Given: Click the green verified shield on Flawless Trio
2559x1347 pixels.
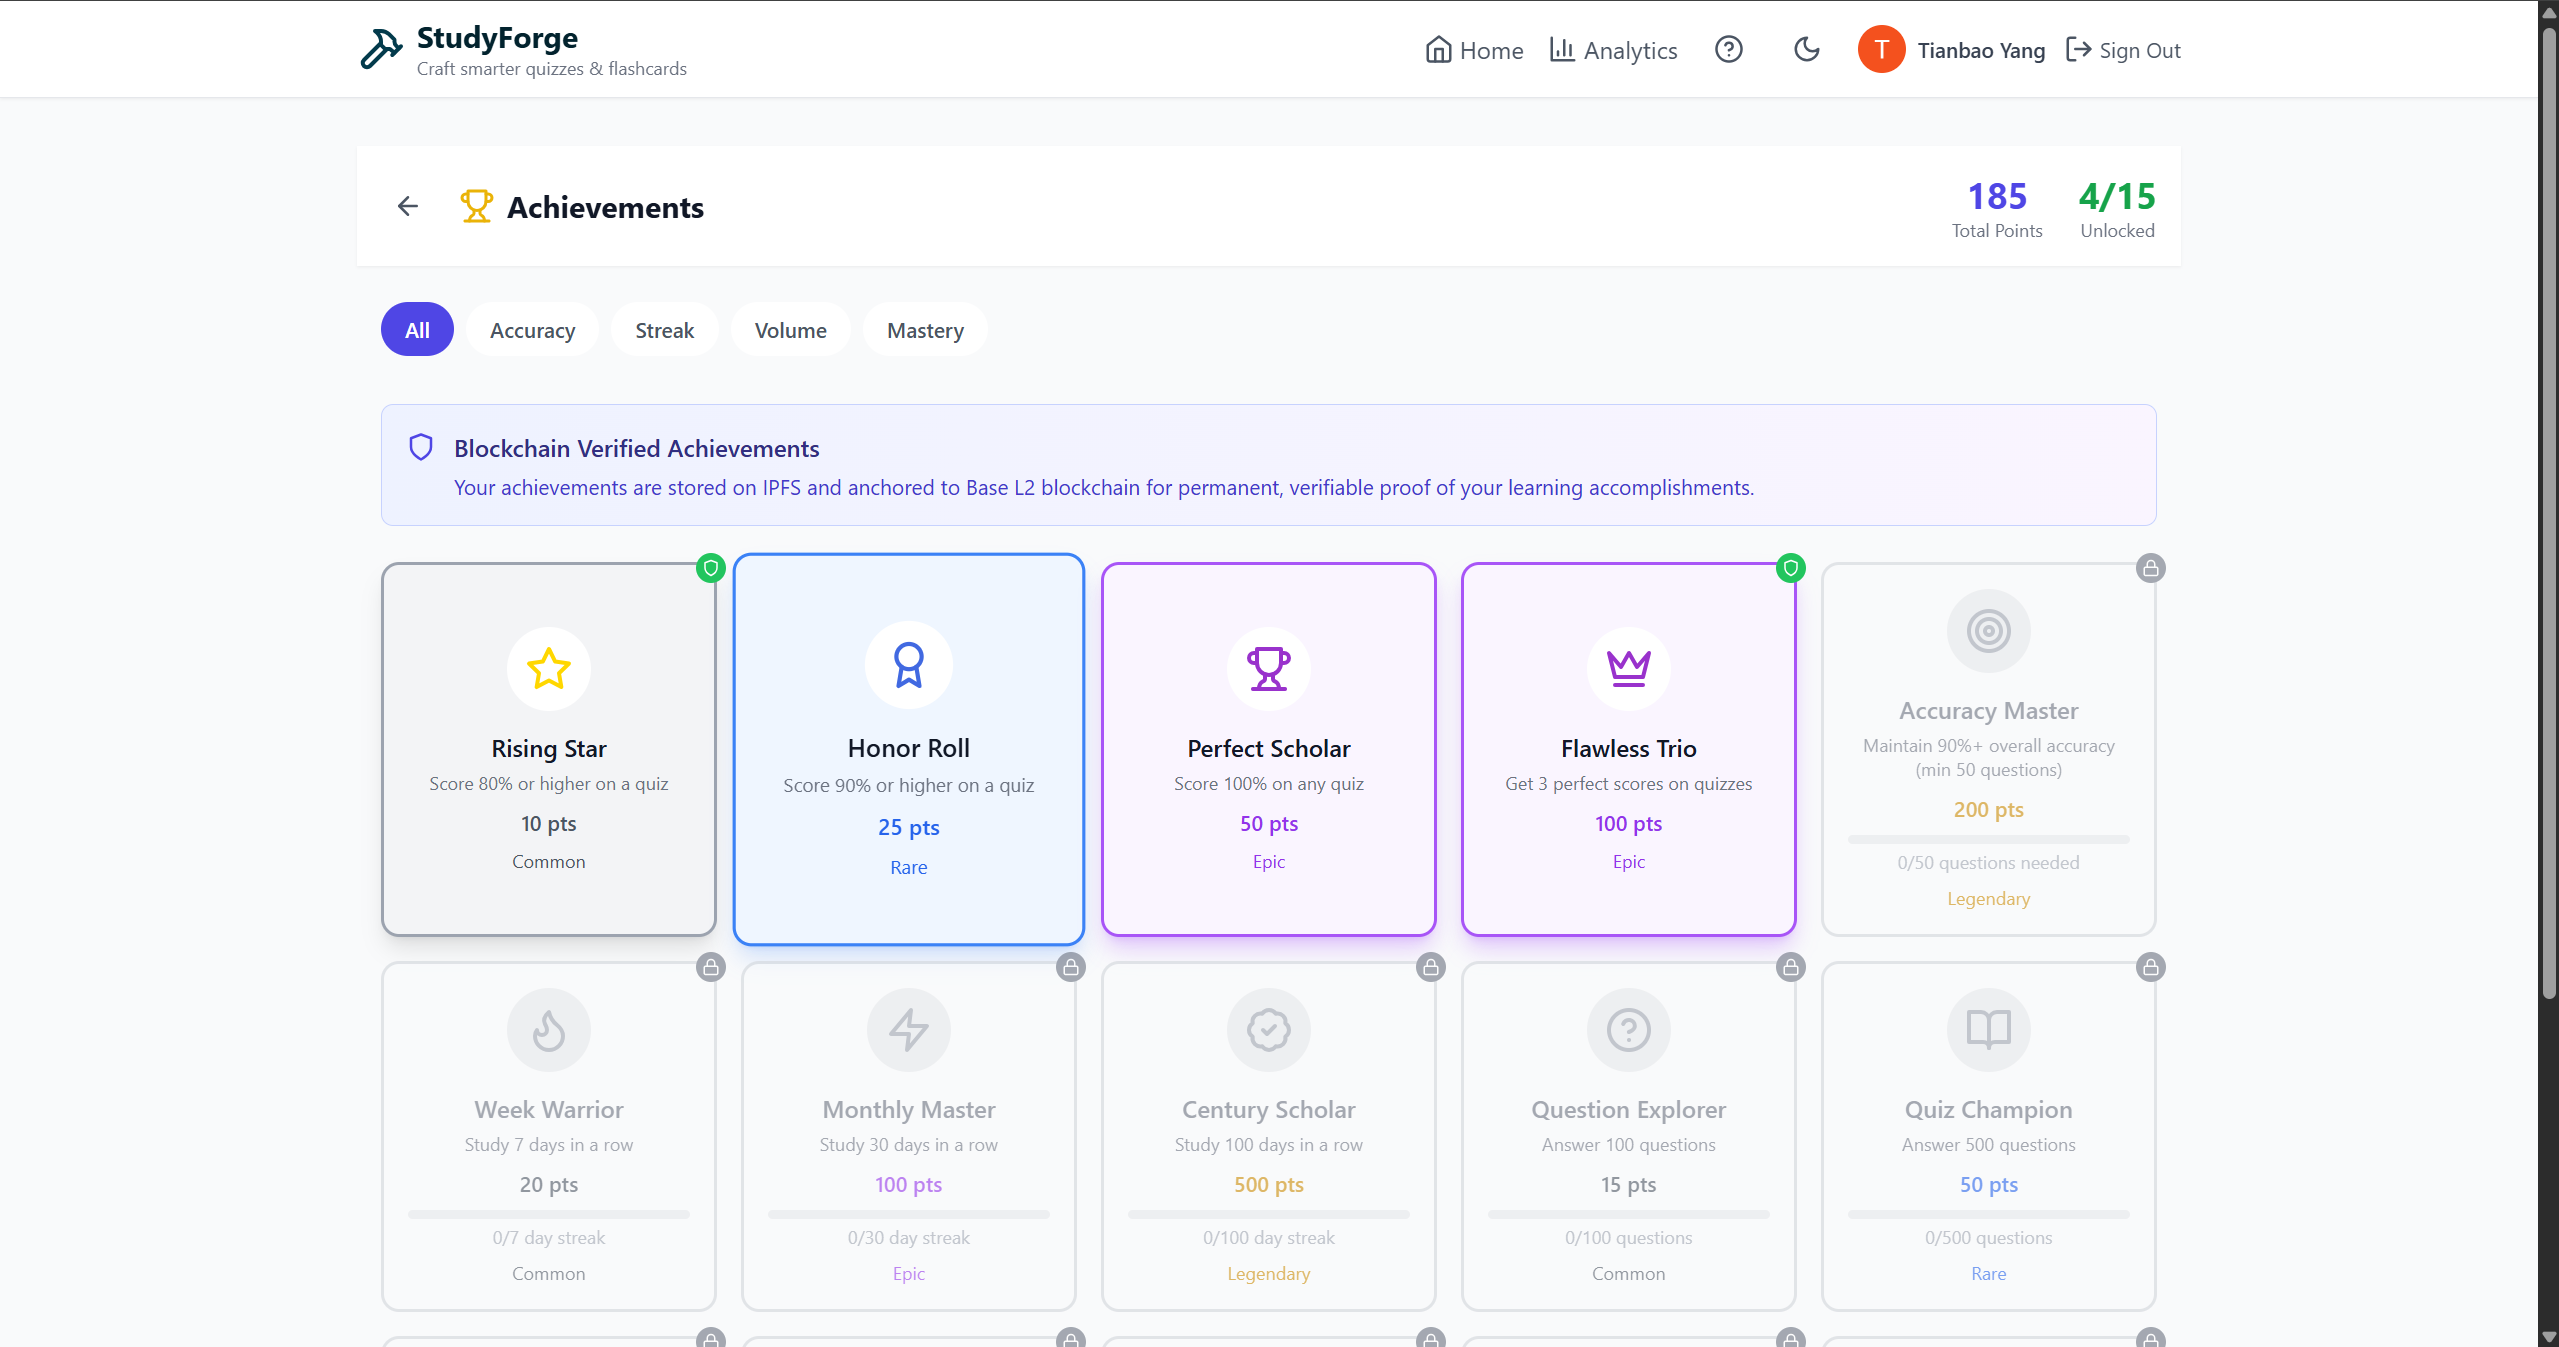Looking at the screenshot, I should pos(1790,568).
